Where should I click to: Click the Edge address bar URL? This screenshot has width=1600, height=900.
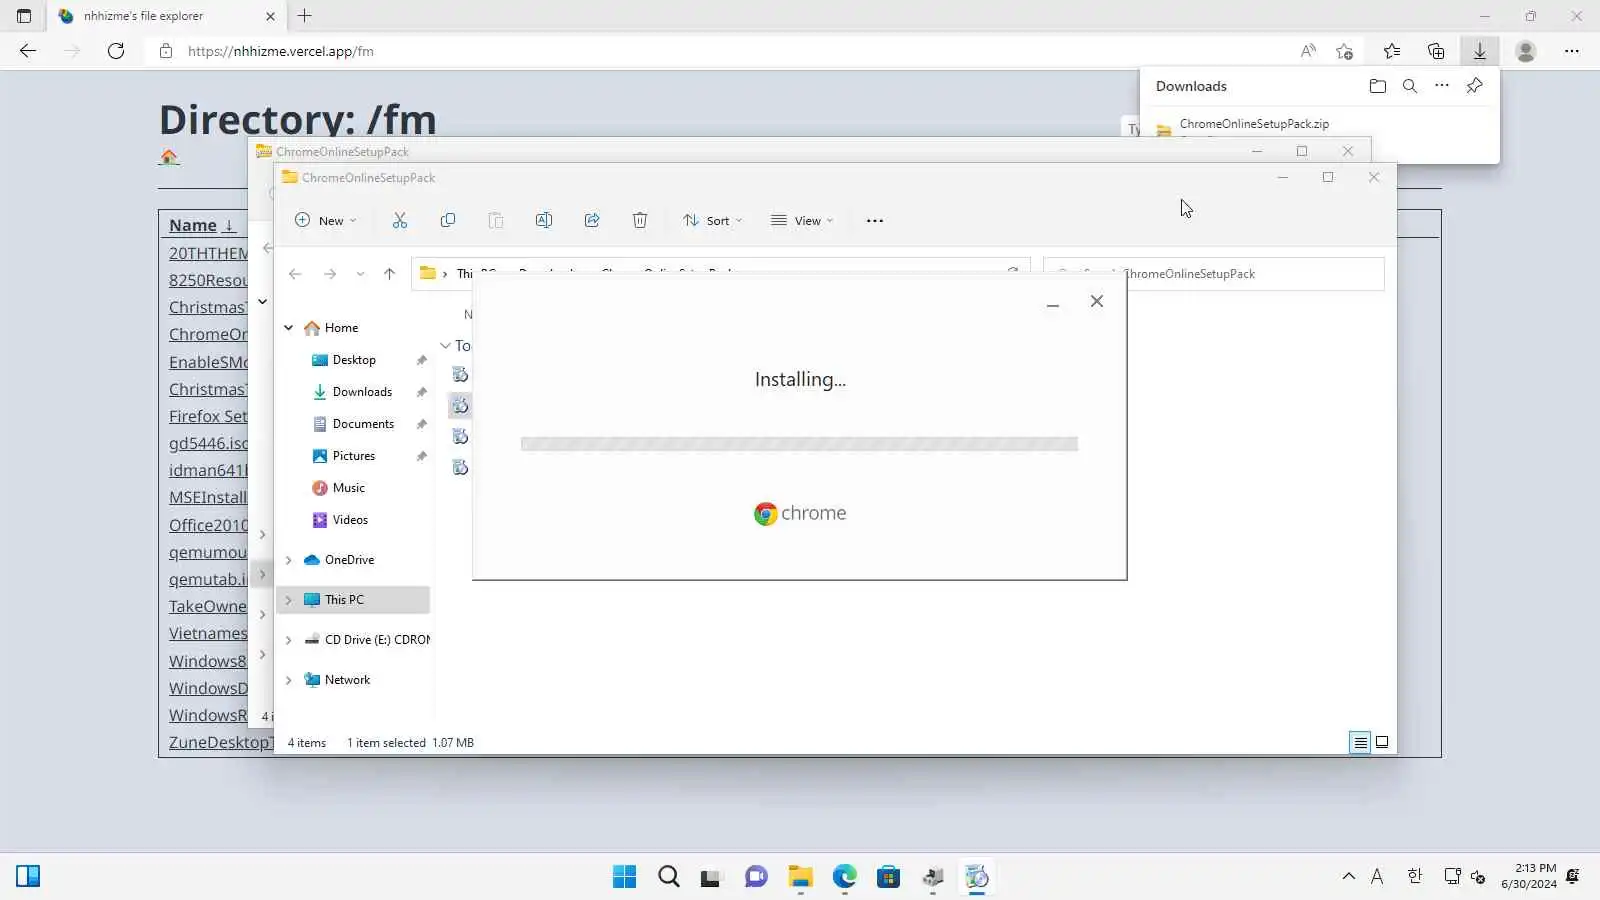click(281, 51)
